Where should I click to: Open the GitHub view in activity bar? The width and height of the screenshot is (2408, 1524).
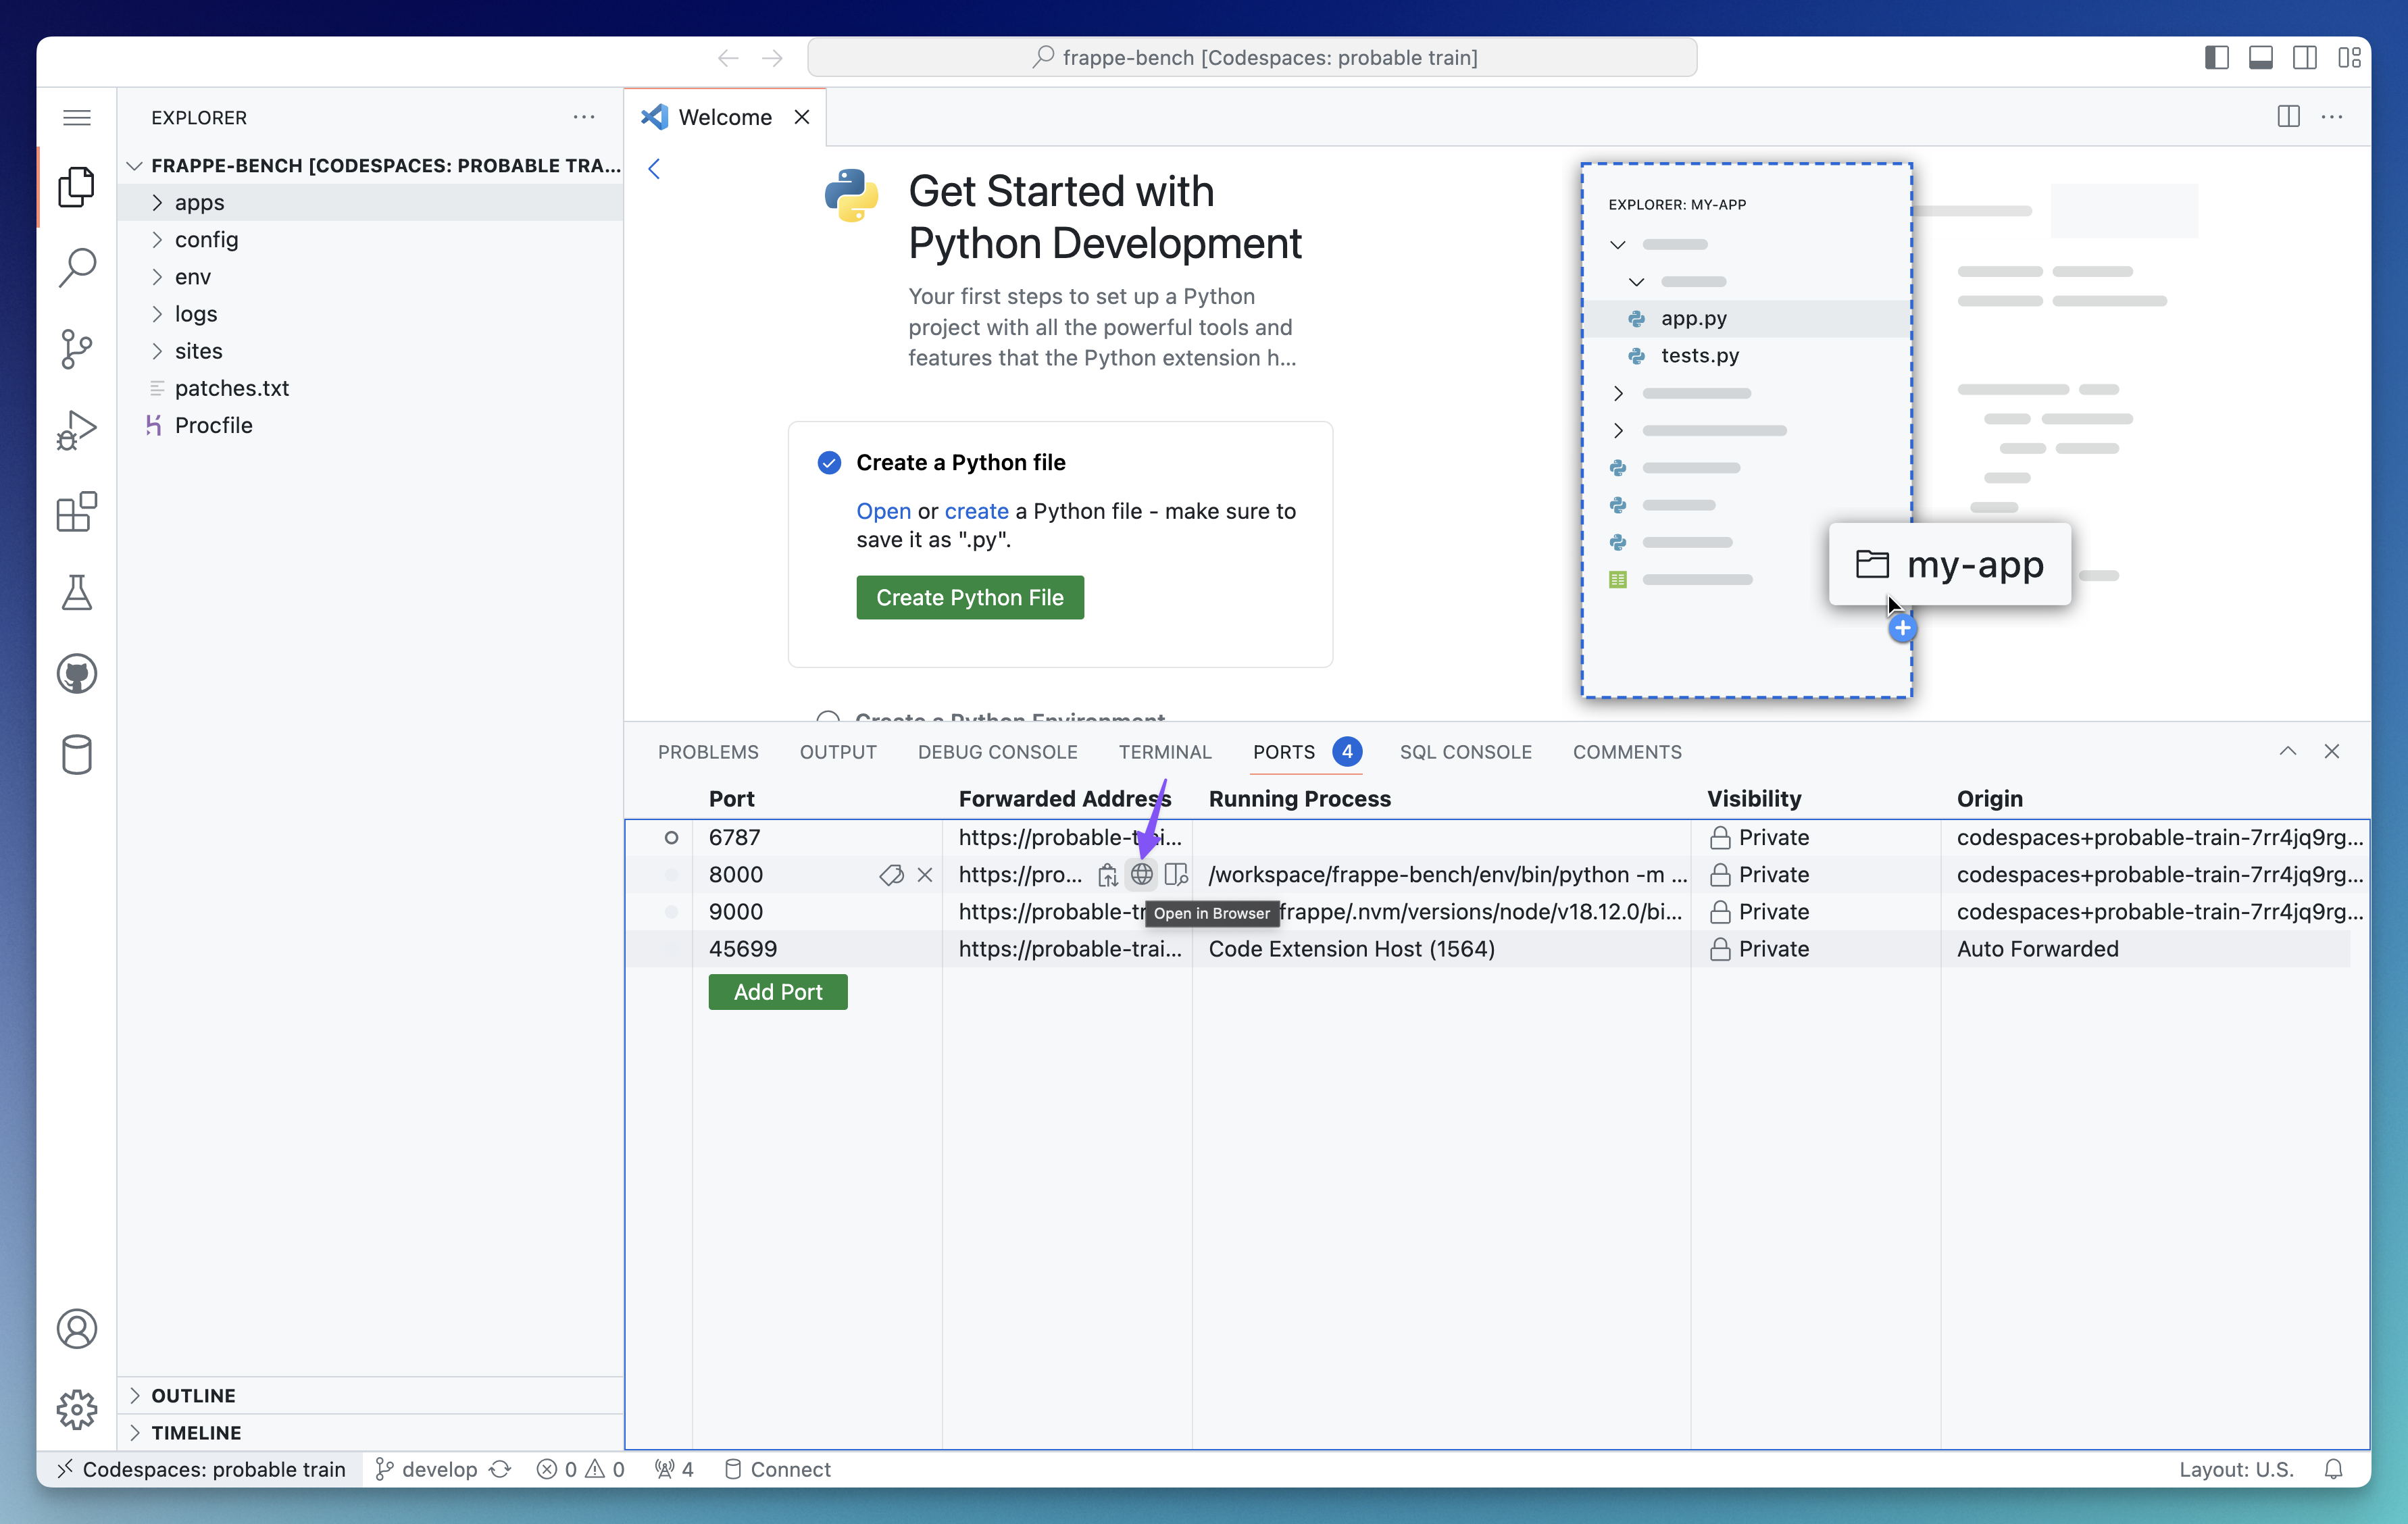pyautogui.click(x=77, y=674)
